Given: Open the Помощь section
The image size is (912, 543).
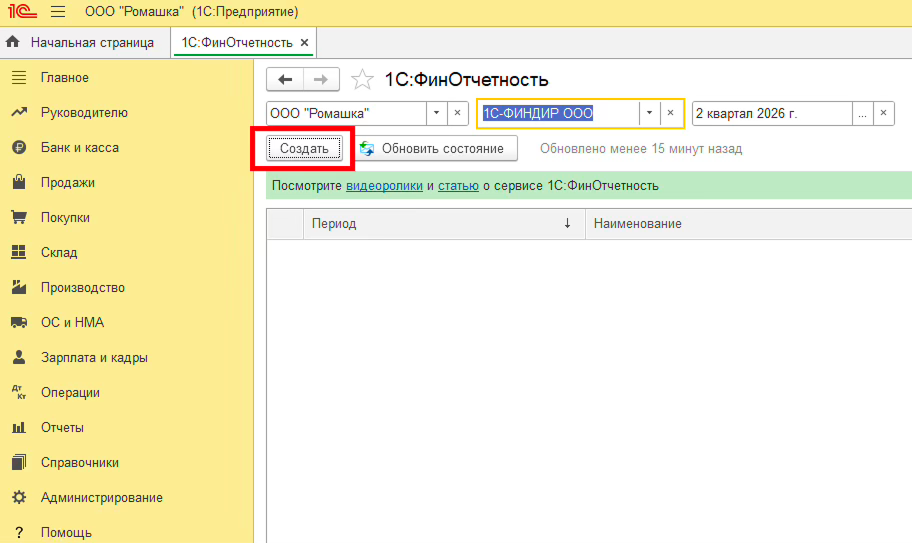Looking at the screenshot, I should (66, 533).
